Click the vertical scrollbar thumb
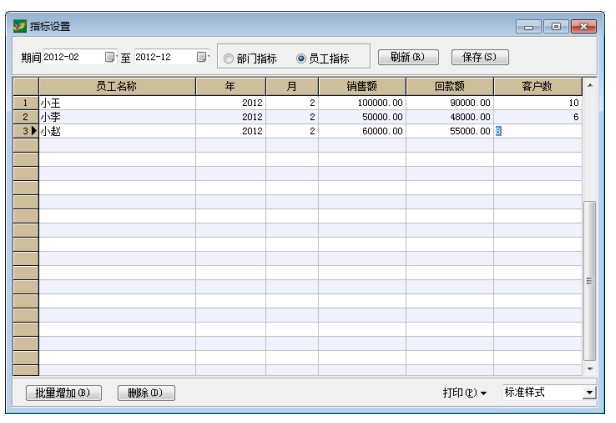This screenshot has width=616, height=423. 589,281
